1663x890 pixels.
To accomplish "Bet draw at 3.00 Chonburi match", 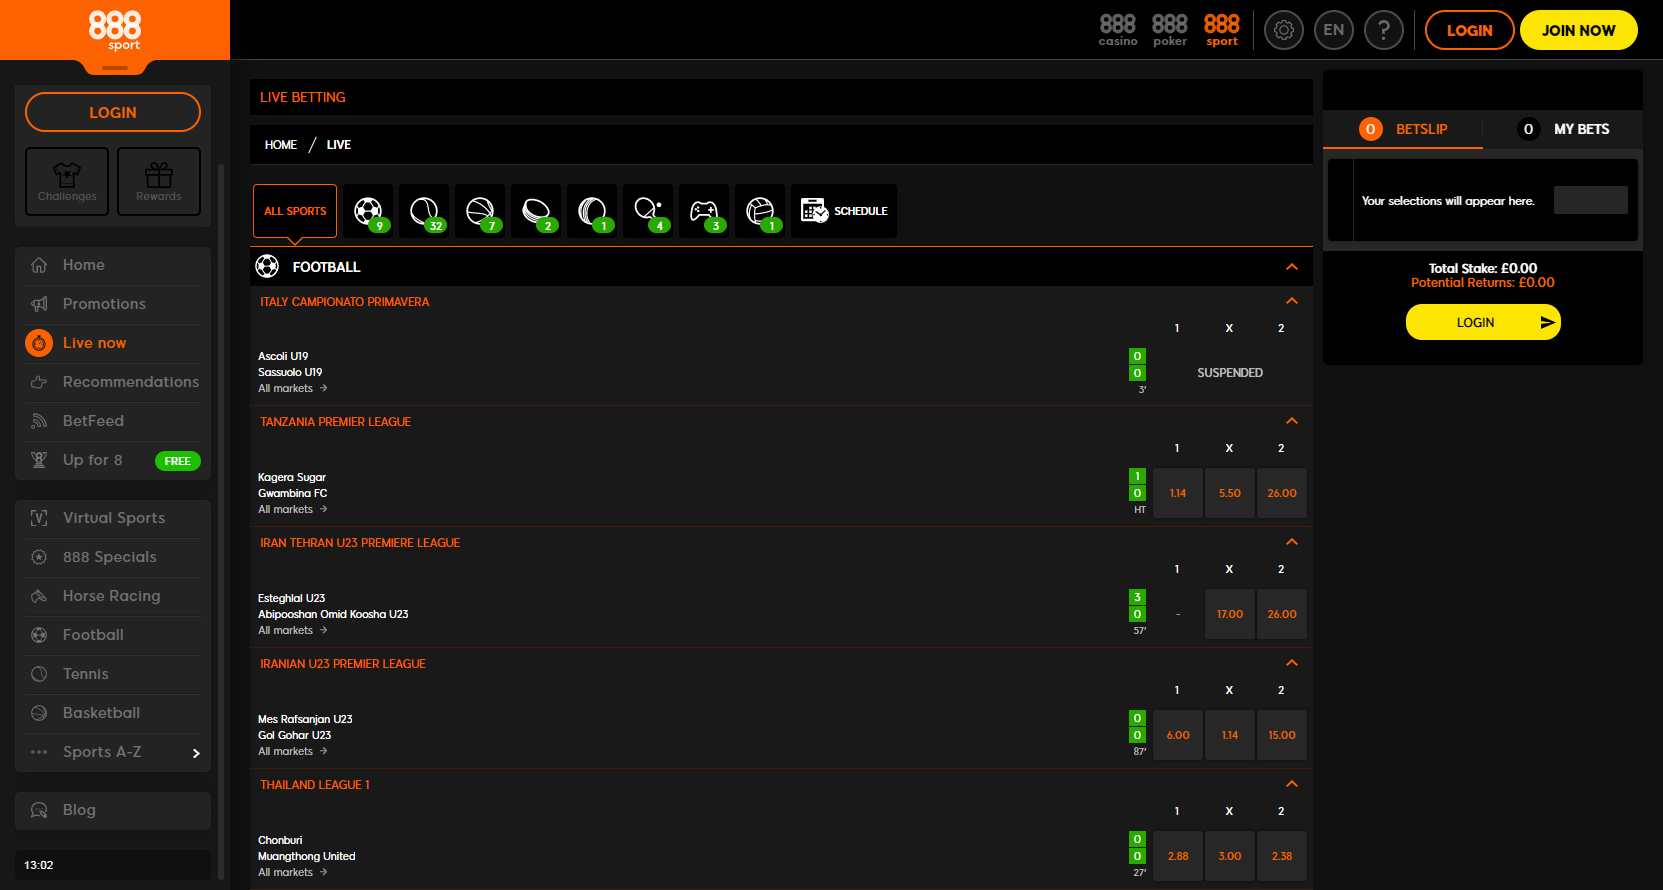I will (x=1230, y=856).
